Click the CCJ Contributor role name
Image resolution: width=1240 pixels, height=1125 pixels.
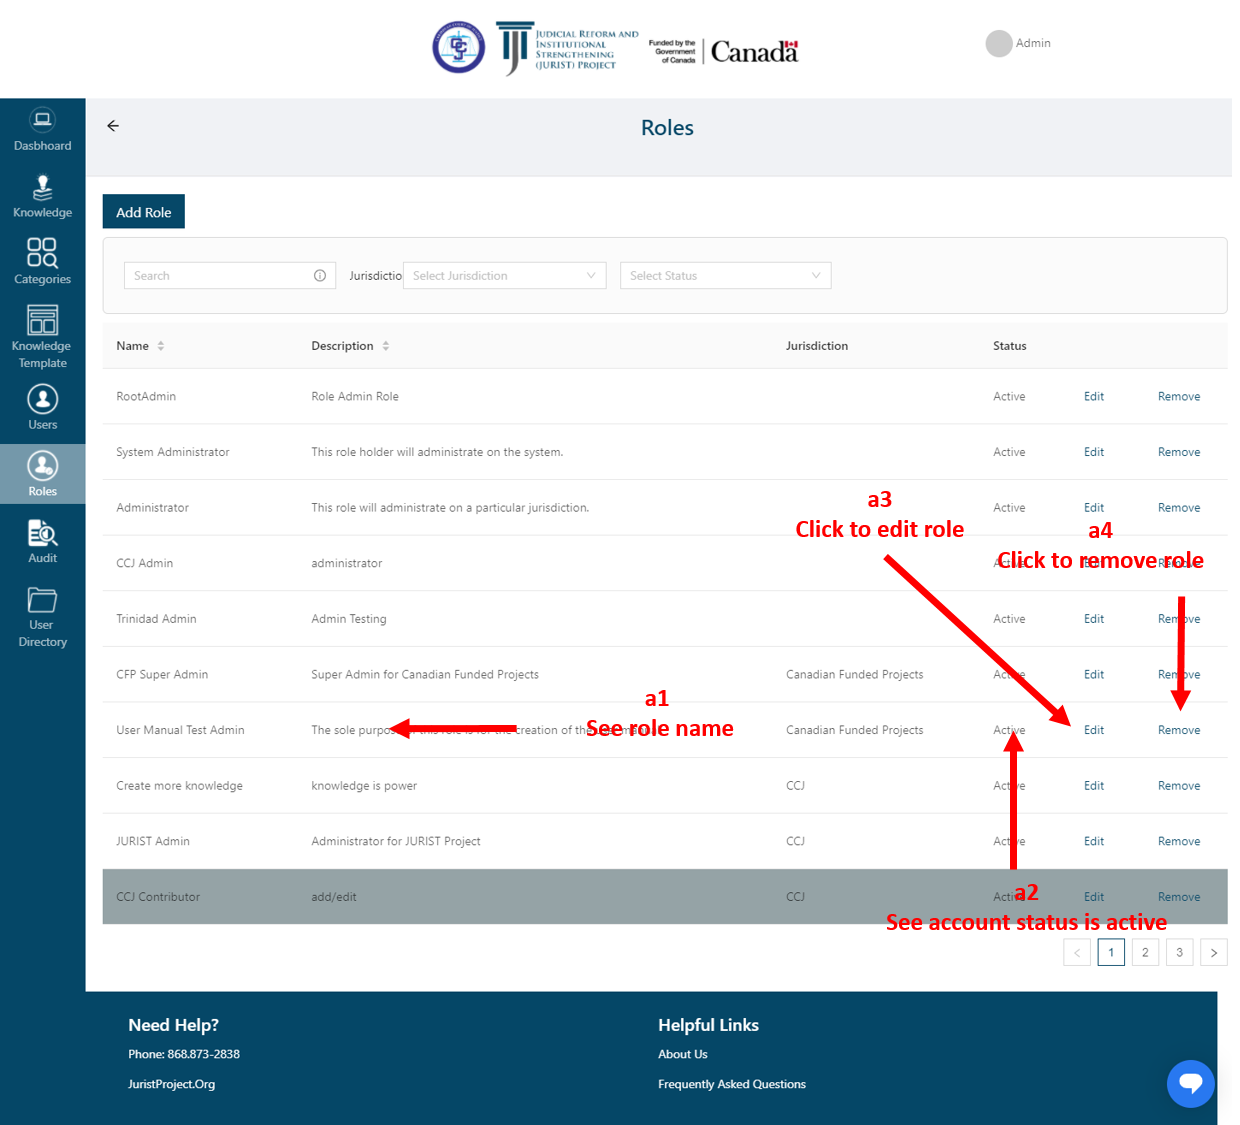coord(158,897)
